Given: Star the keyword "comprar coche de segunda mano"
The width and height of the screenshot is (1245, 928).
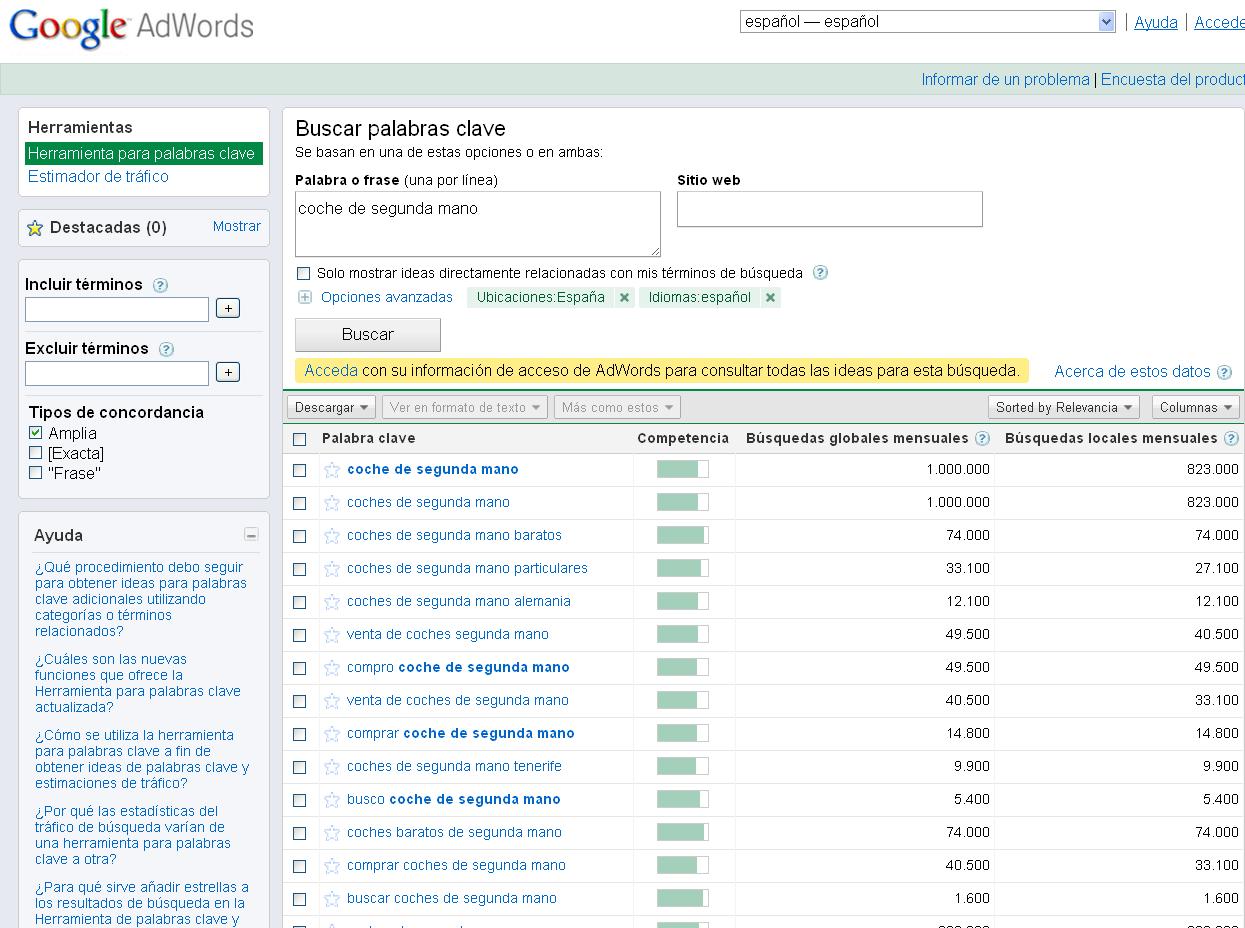Looking at the screenshot, I should [x=332, y=734].
